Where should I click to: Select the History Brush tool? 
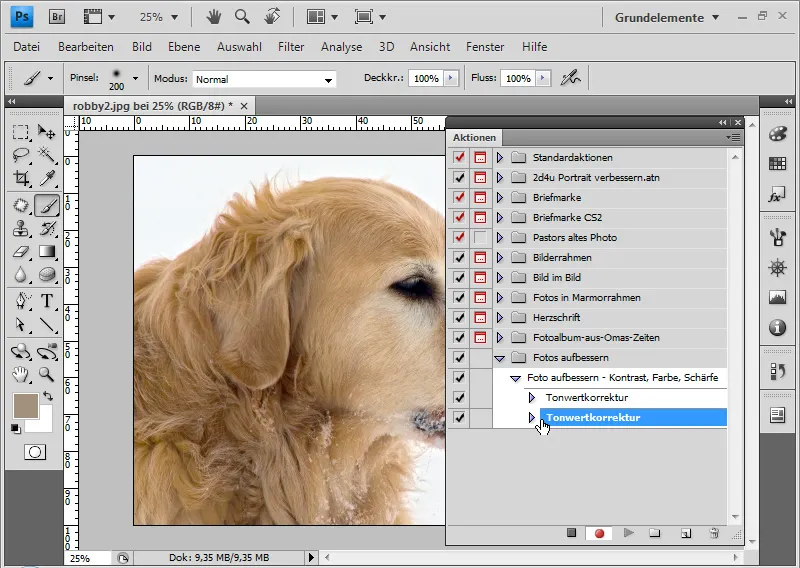coord(47,228)
